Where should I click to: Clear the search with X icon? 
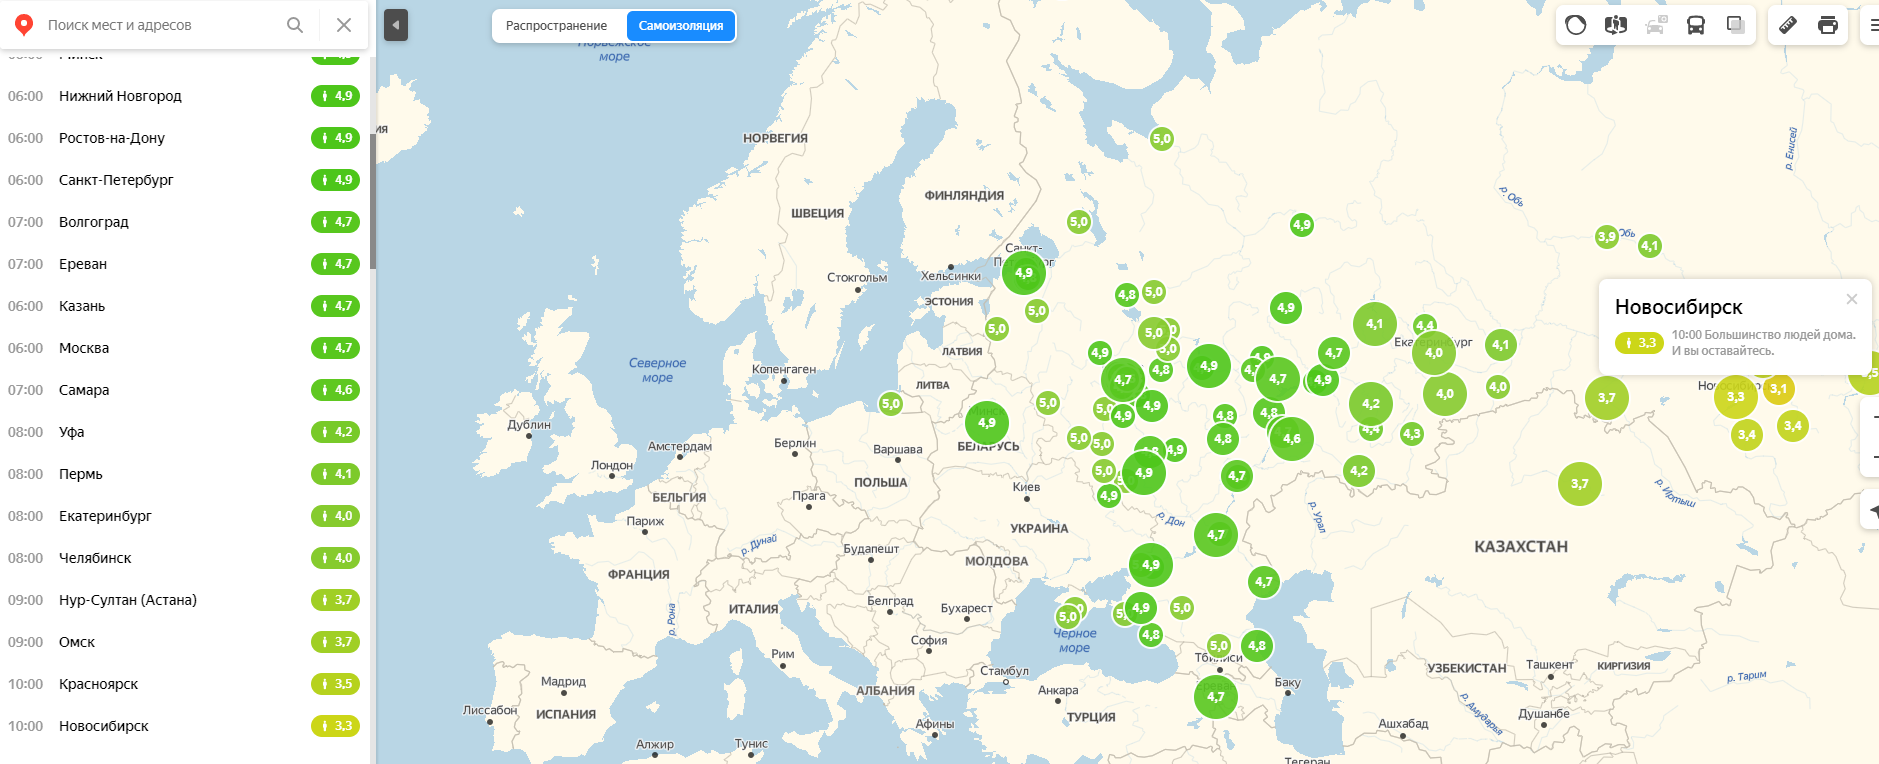pyautogui.click(x=344, y=25)
